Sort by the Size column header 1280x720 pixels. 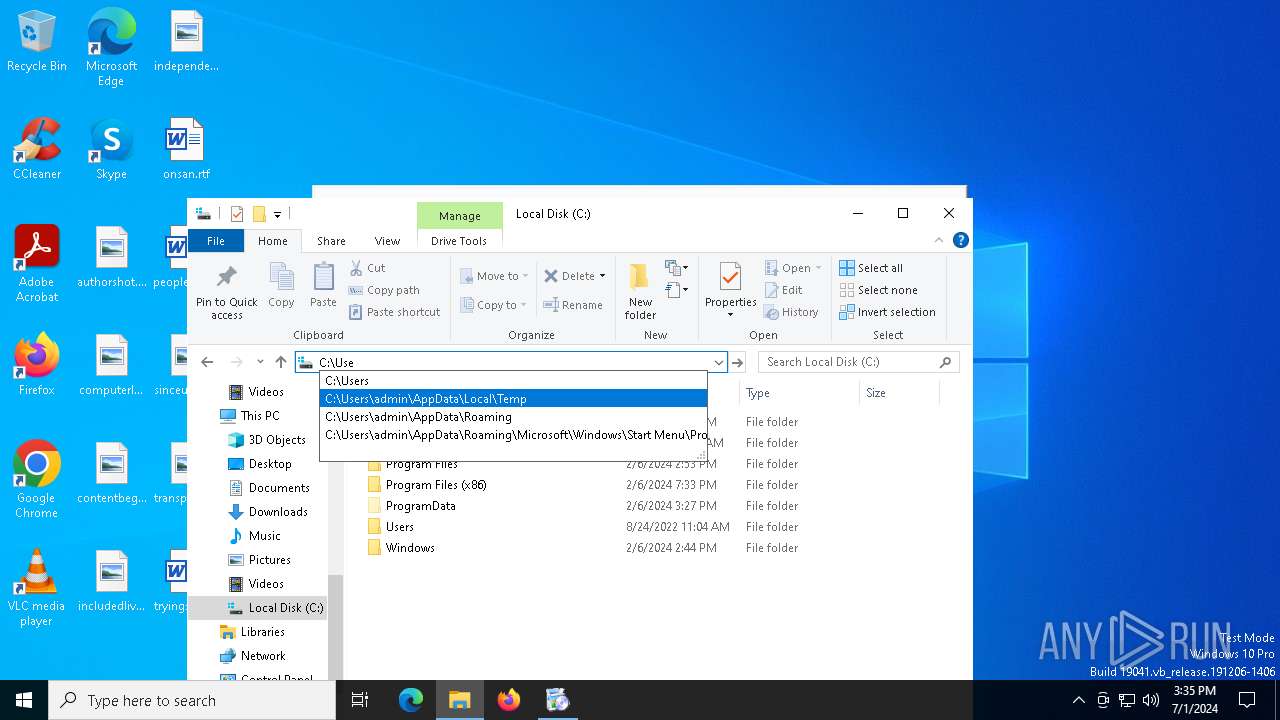coord(899,393)
